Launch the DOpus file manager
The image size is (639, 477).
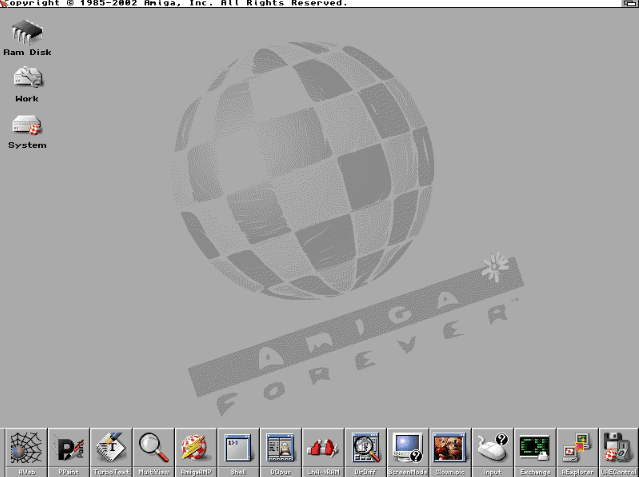(x=281, y=452)
